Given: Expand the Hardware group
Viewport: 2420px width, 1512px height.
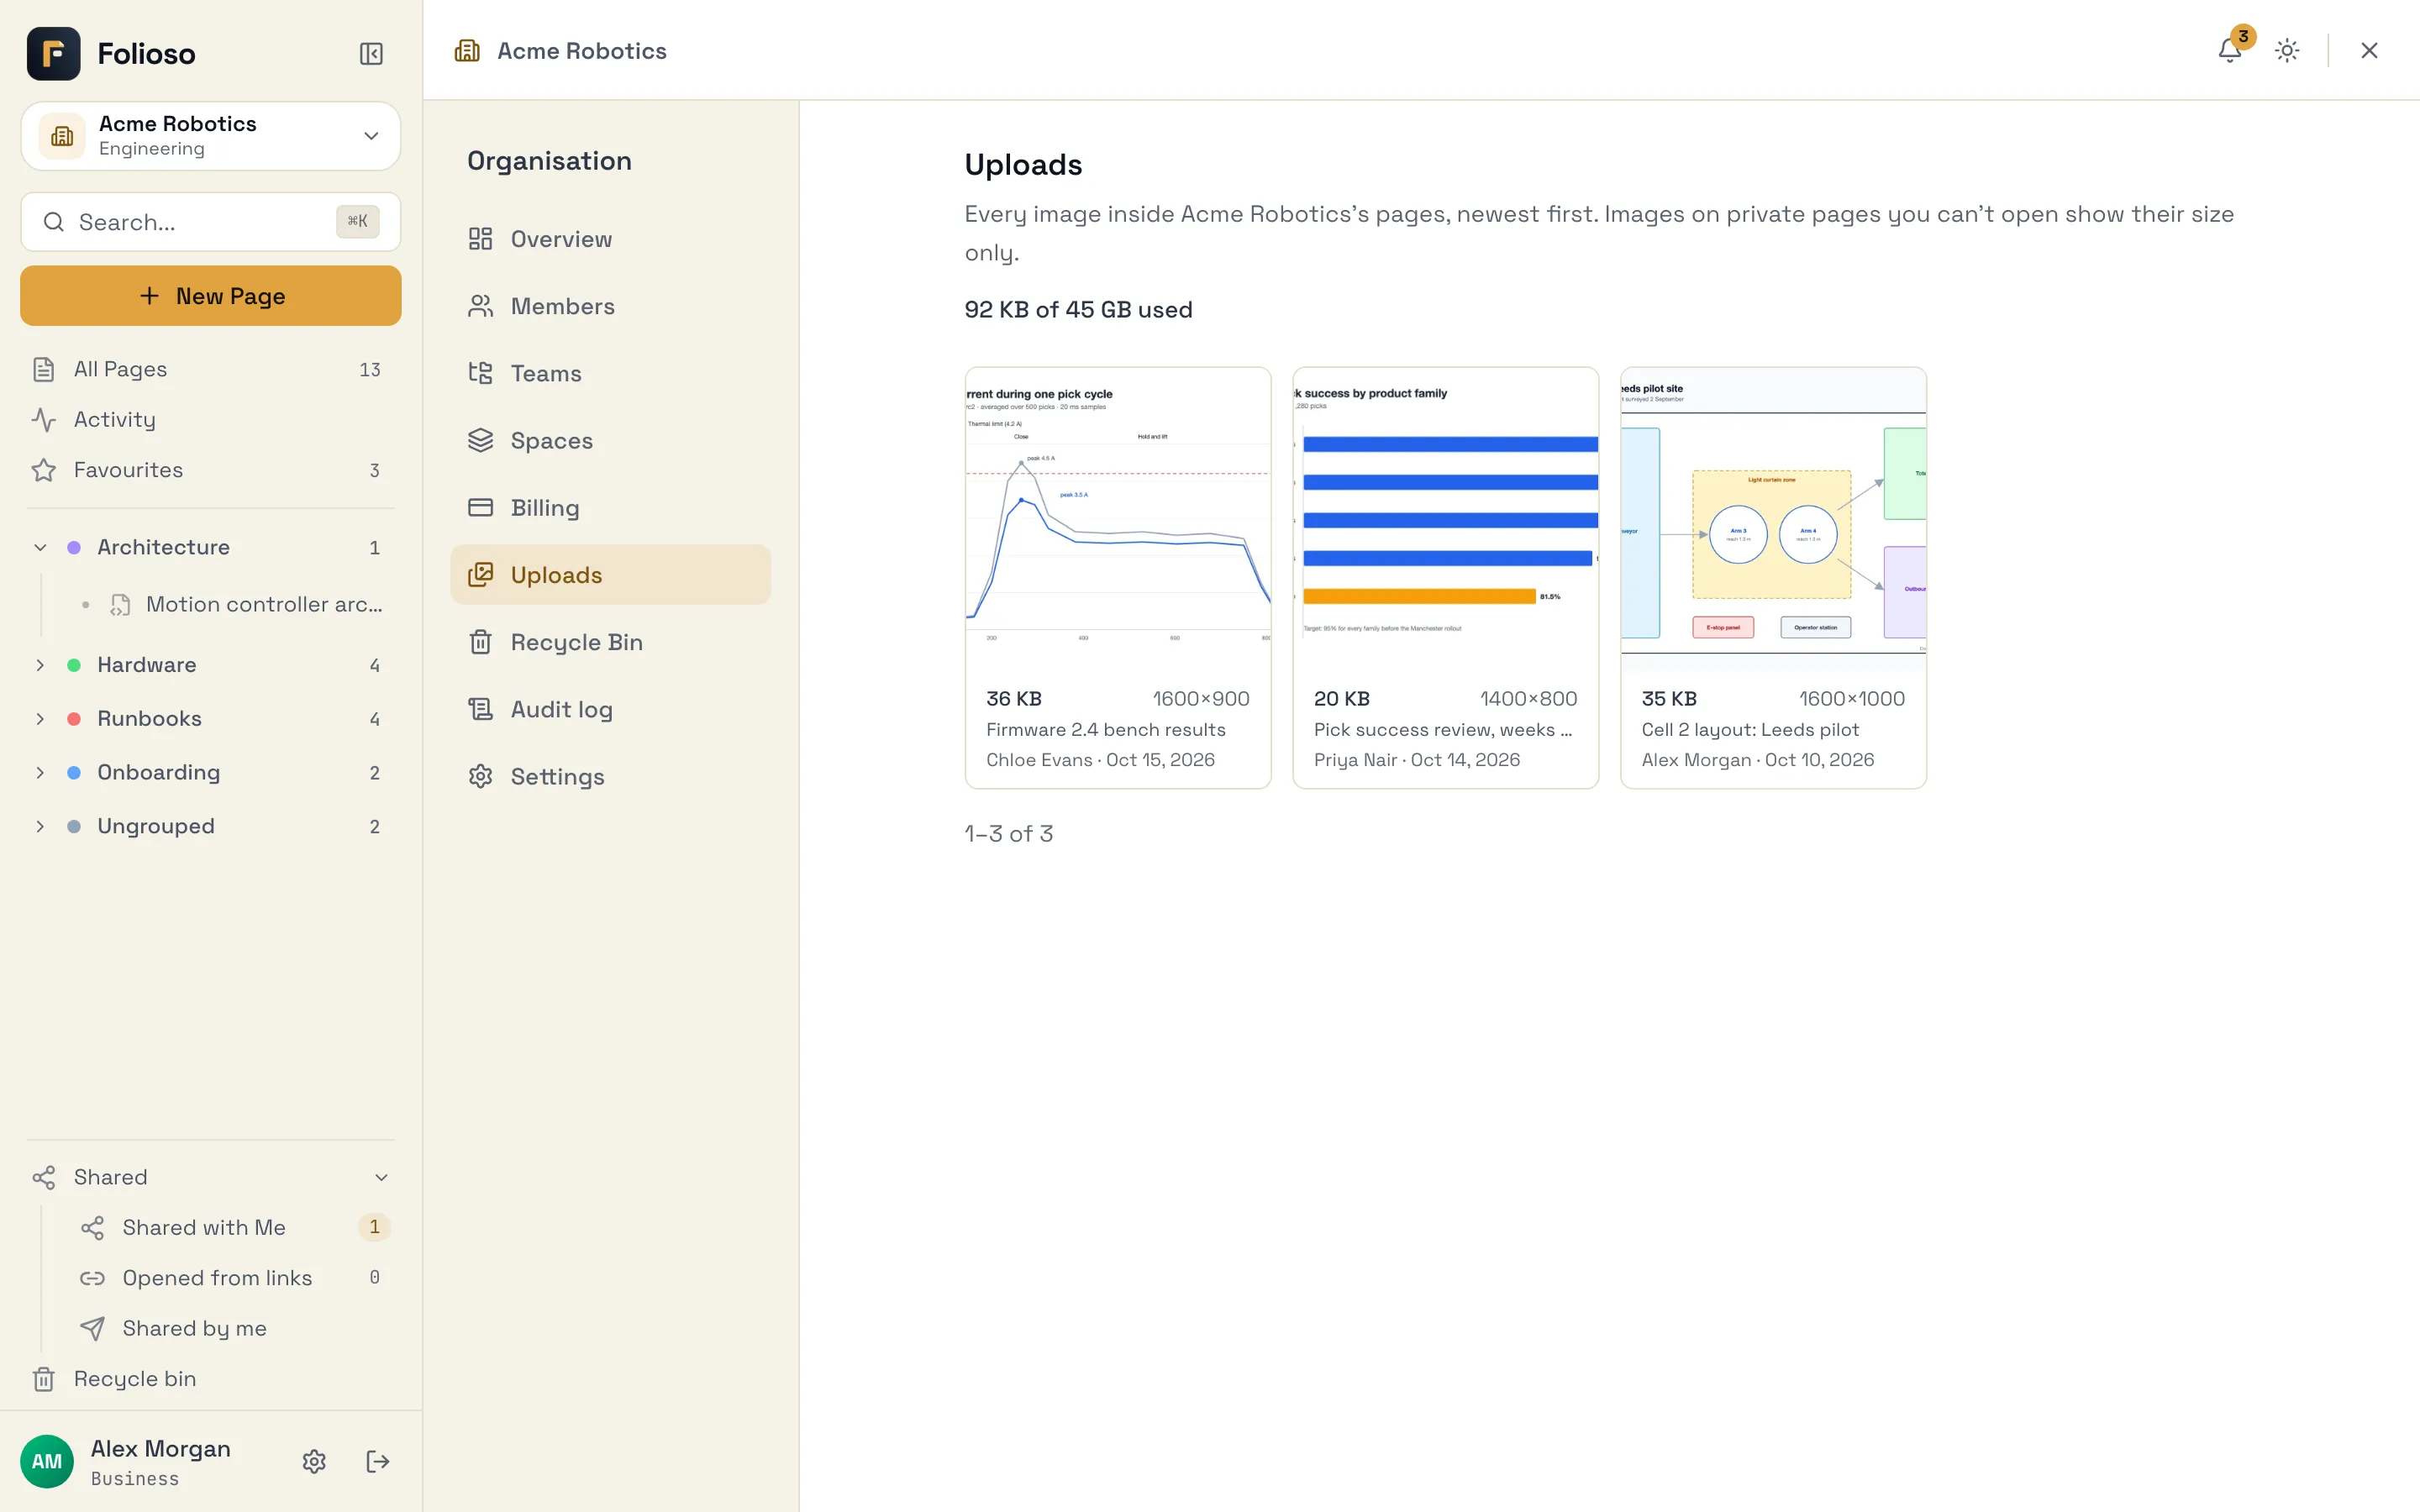Looking at the screenshot, I should click(40, 665).
